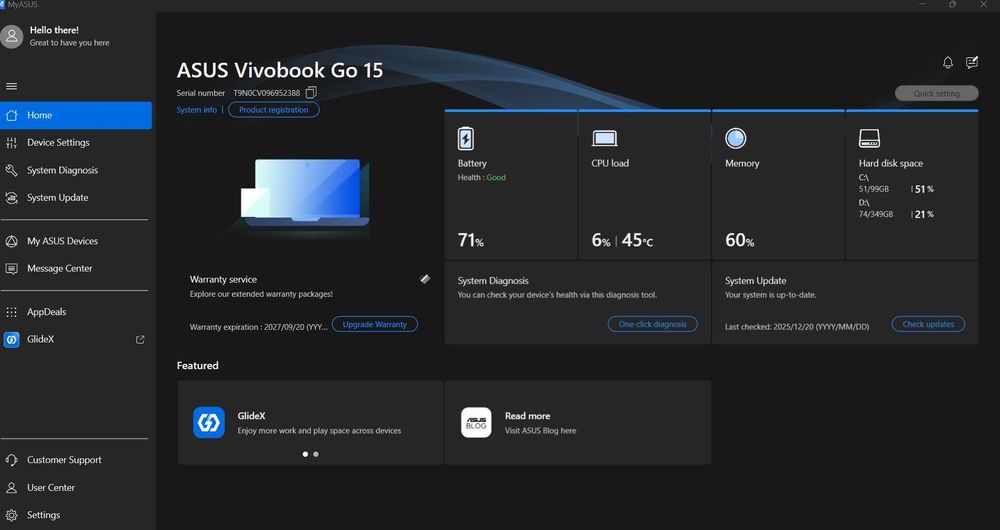Click the CPU load laptop icon
1000x530 pixels.
click(604, 138)
